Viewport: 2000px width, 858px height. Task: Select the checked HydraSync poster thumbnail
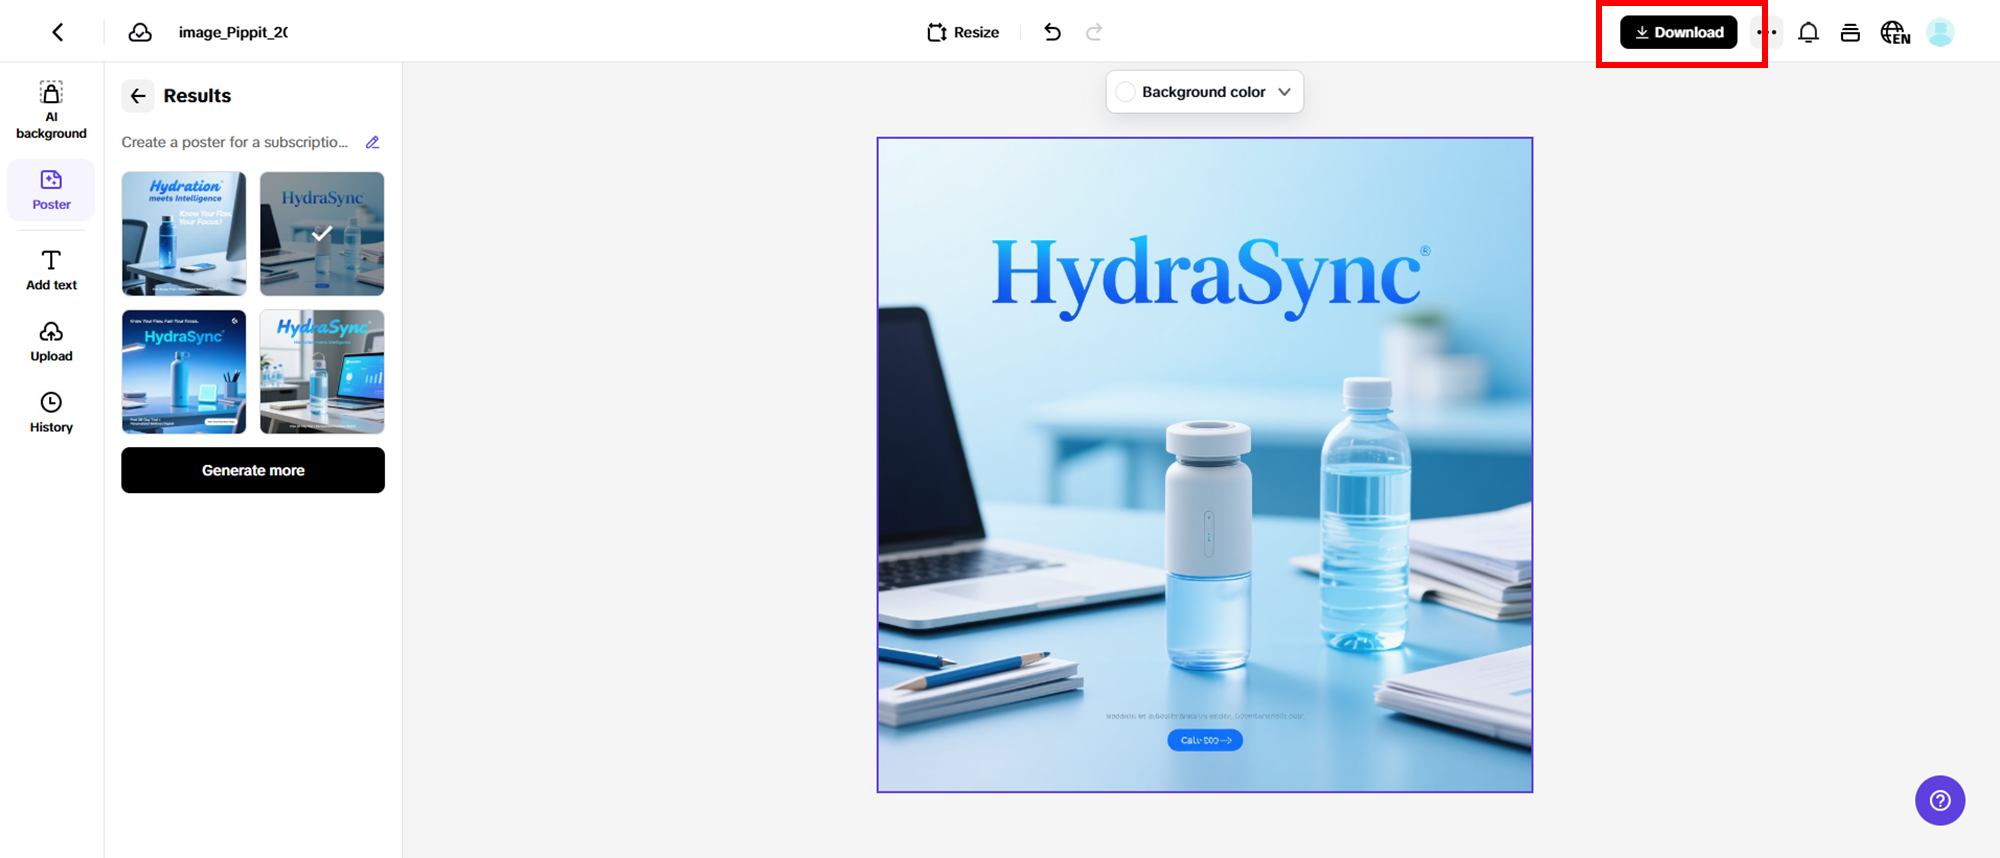click(322, 234)
